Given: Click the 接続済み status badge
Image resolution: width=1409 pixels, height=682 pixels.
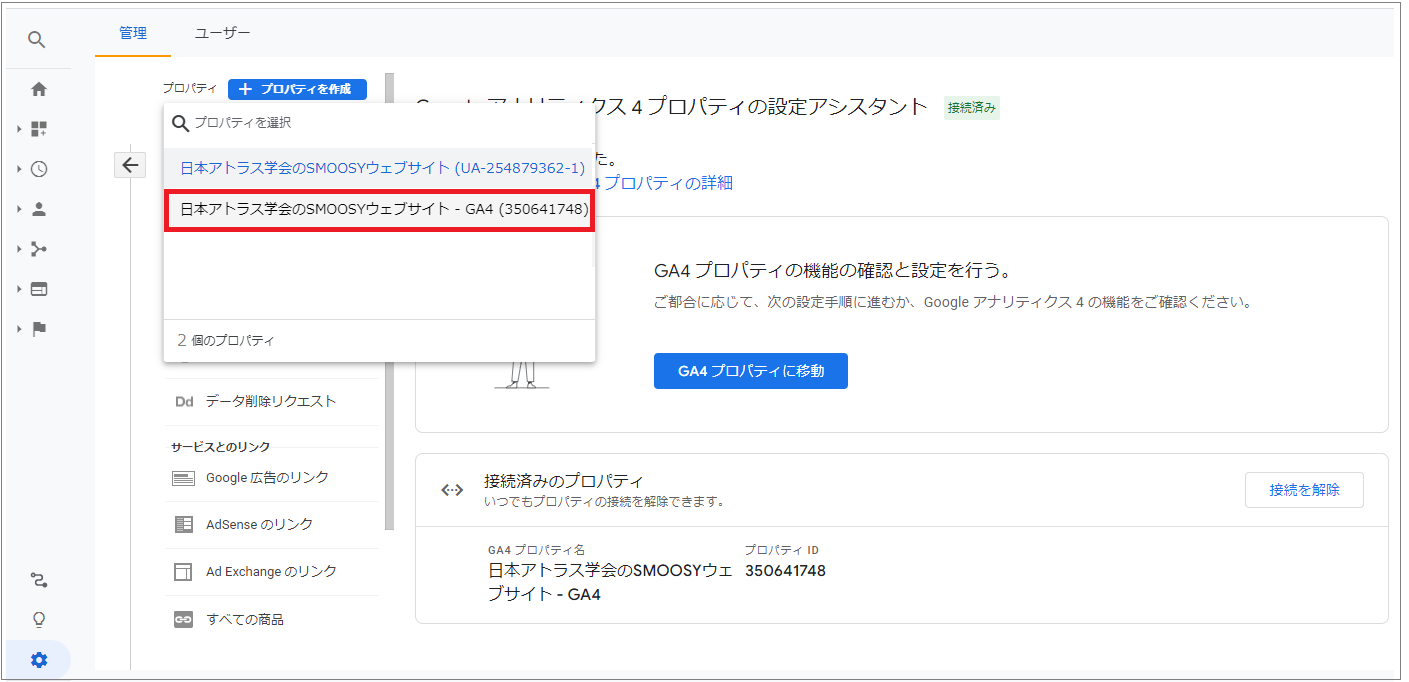Looking at the screenshot, I should (972, 108).
